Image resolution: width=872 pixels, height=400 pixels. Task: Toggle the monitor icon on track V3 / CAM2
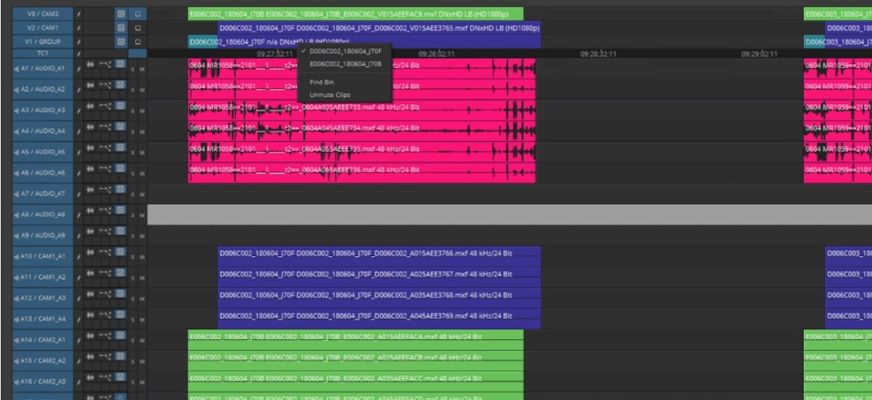pyautogui.click(x=137, y=14)
